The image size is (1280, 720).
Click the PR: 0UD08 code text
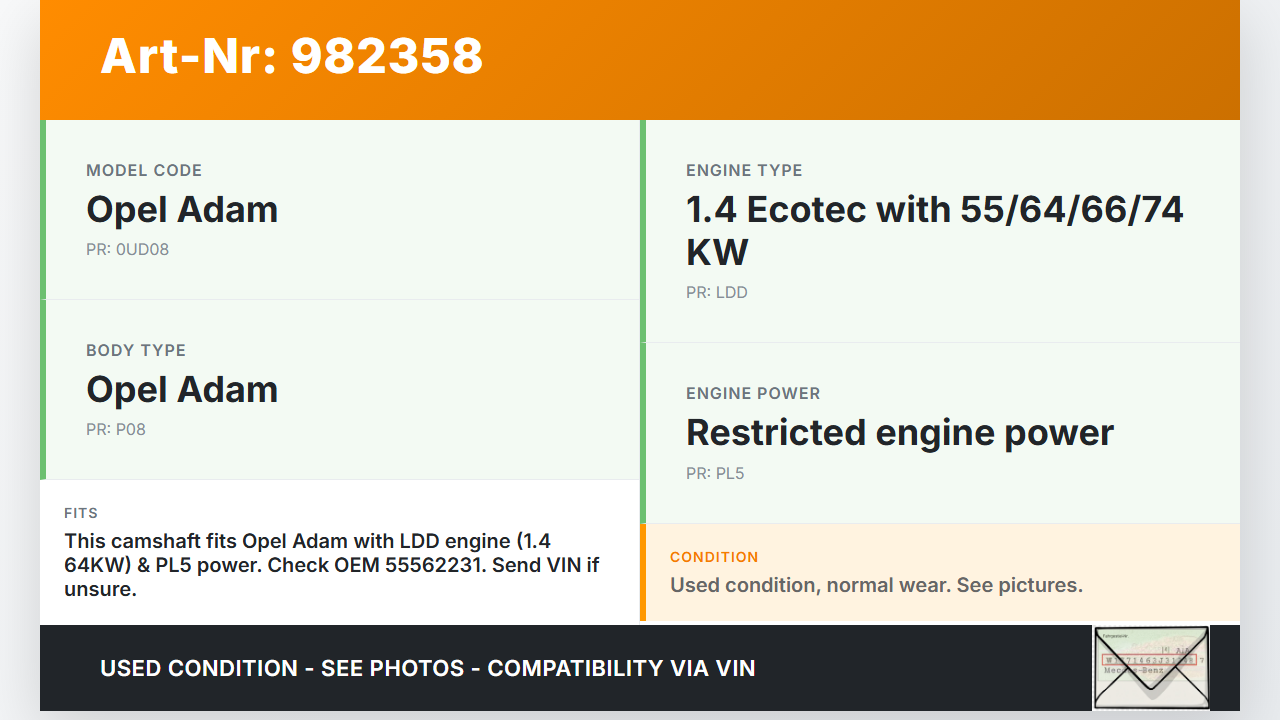click(x=128, y=250)
